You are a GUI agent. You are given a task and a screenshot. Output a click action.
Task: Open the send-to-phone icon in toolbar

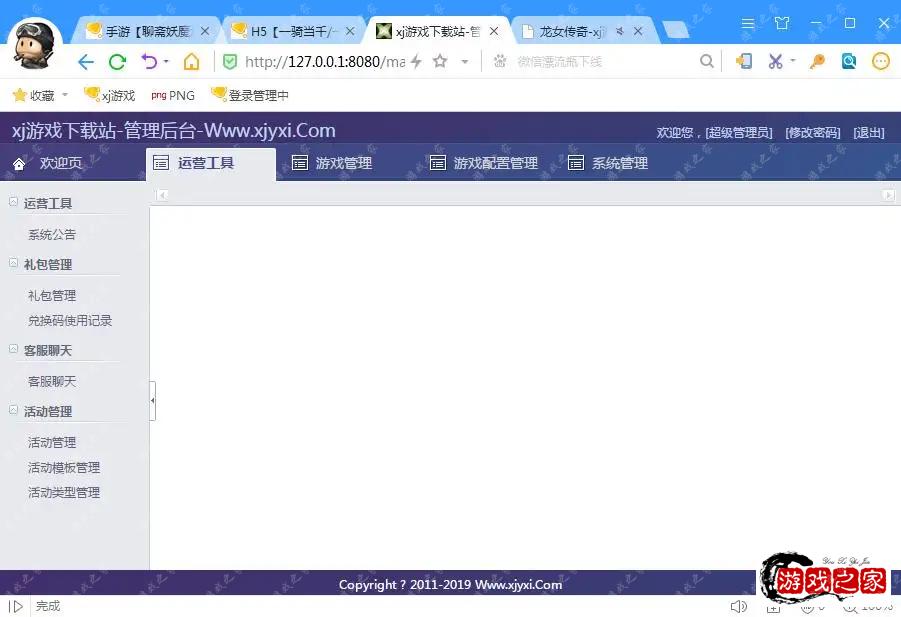745,61
